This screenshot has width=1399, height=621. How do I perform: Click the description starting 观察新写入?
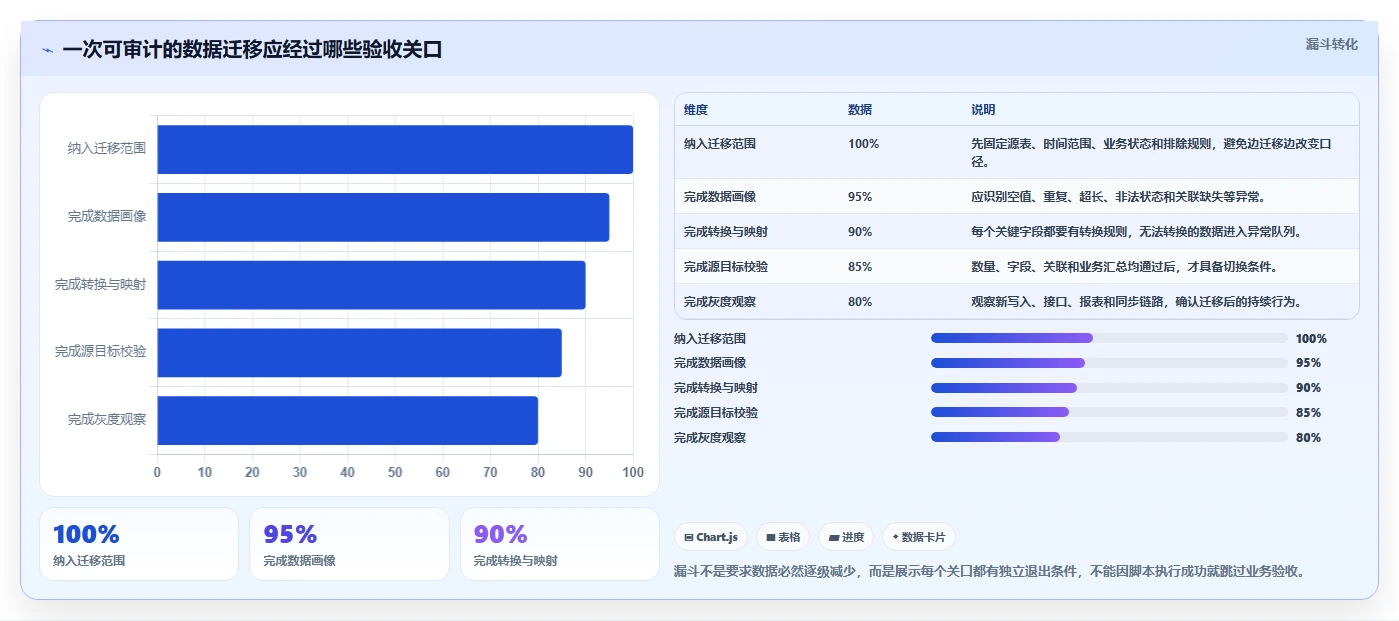coord(1136,301)
